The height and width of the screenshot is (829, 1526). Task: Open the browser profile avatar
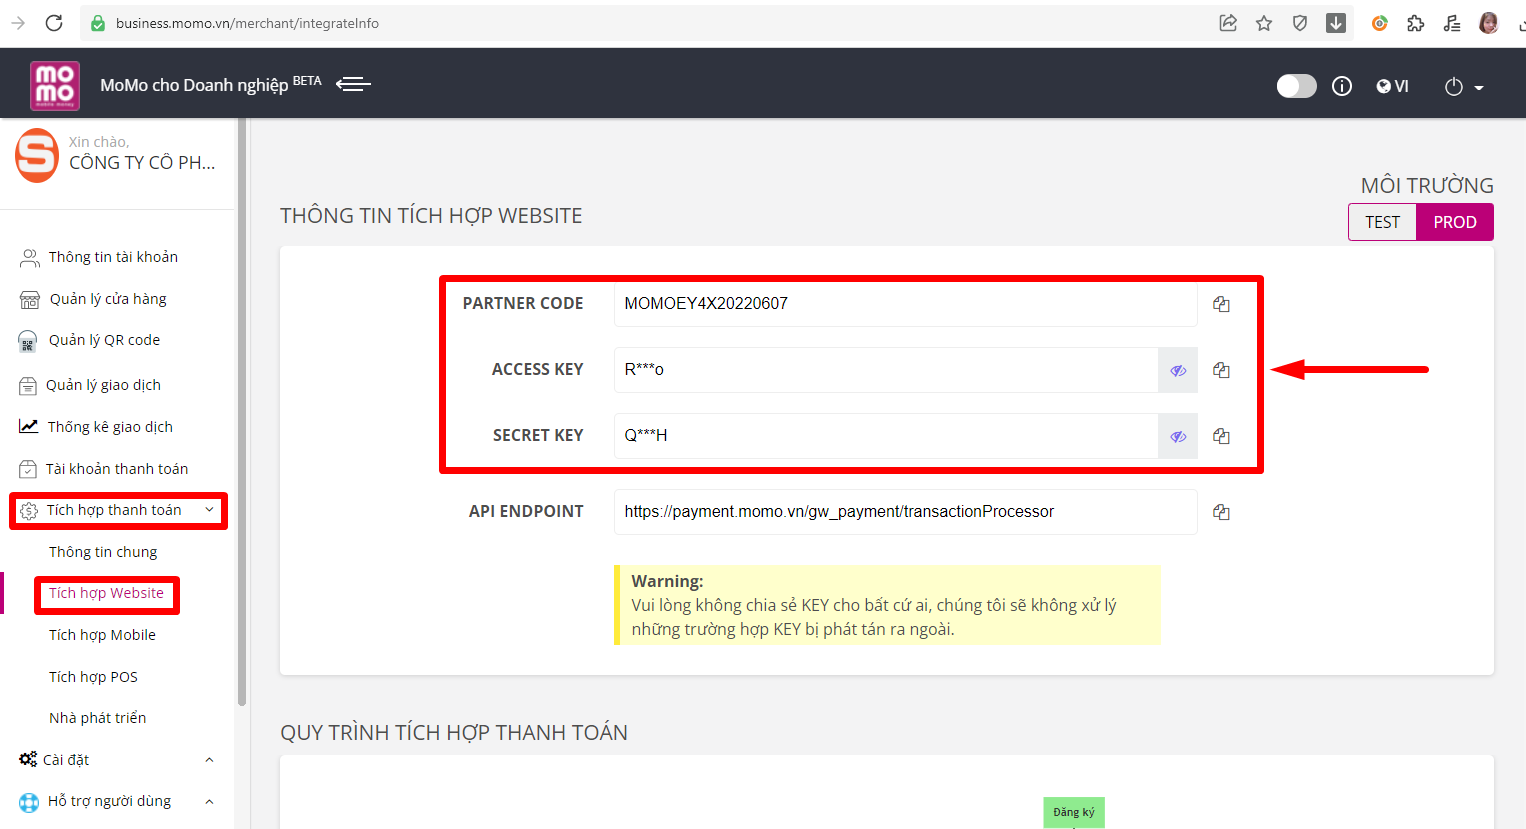(x=1488, y=23)
